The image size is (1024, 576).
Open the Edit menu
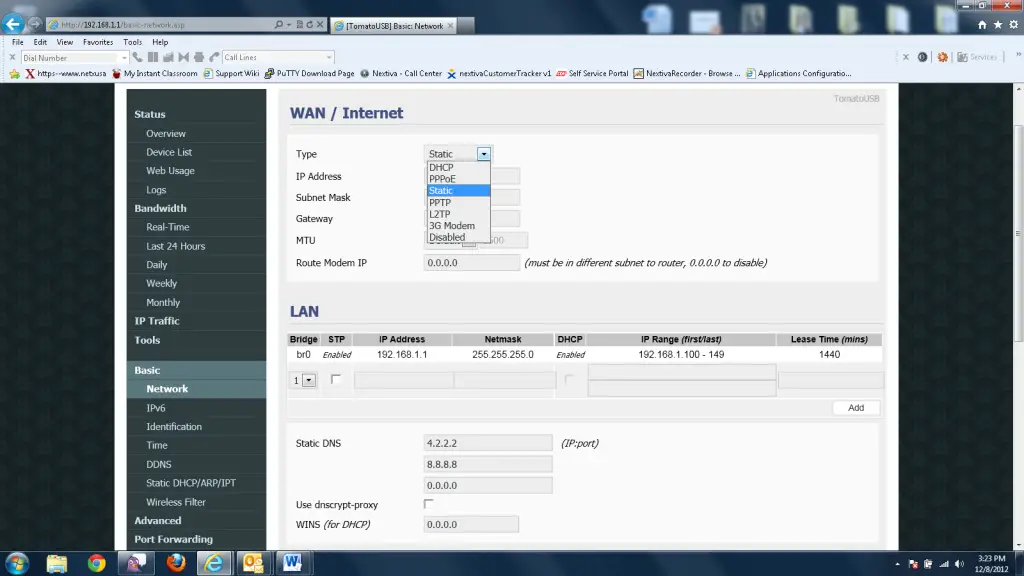pos(40,42)
